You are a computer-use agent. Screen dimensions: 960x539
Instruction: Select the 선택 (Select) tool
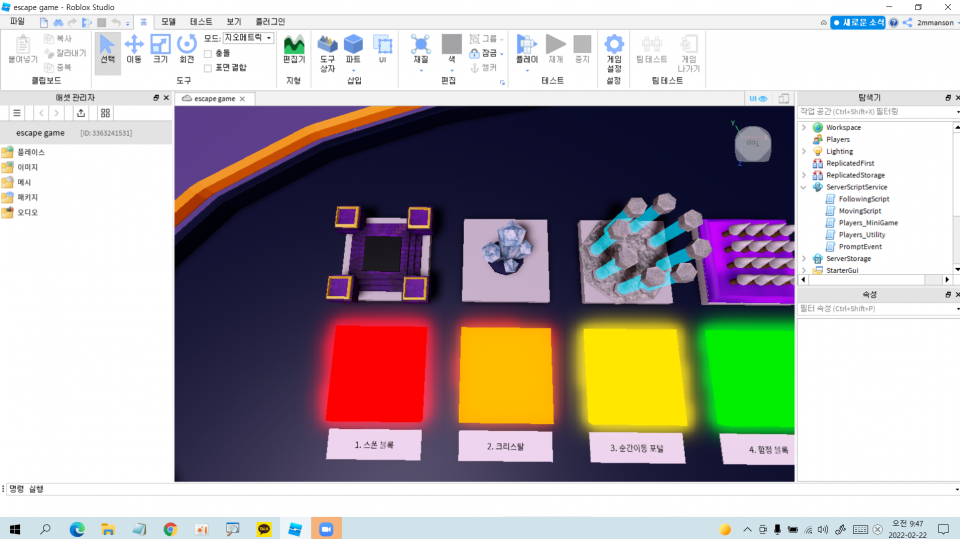click(107, 49)
